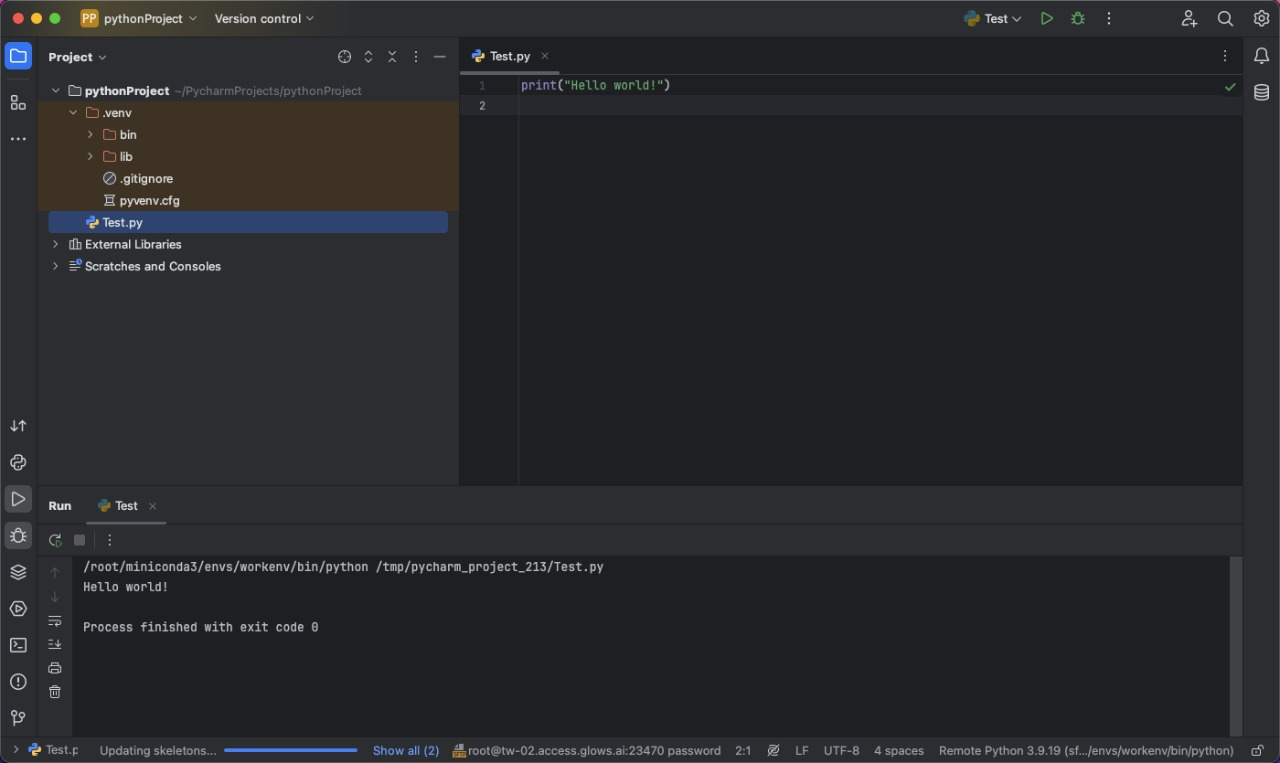
Task: Open Project panel options menu
Action: [x=416, y=57]
